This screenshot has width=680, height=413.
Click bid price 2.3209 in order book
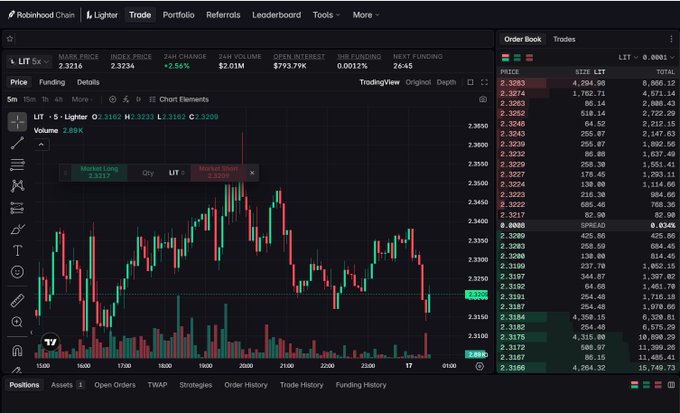tap(513, 236)
